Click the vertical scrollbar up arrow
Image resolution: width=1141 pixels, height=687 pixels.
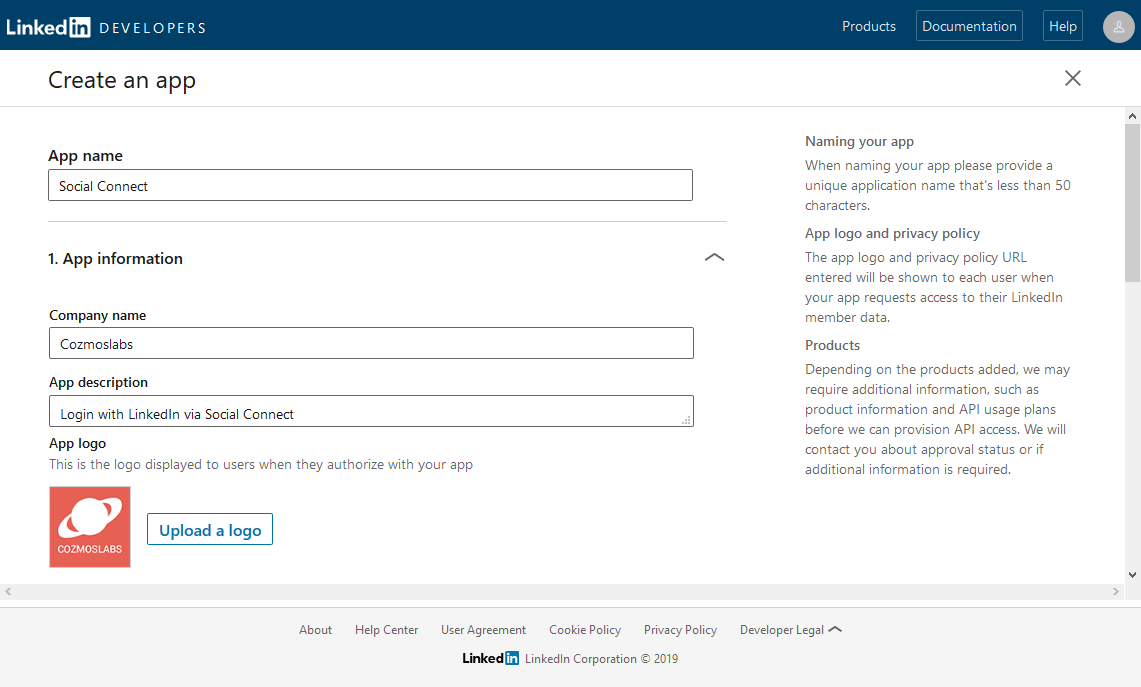pyautogui.click(x=1132, y=116)
